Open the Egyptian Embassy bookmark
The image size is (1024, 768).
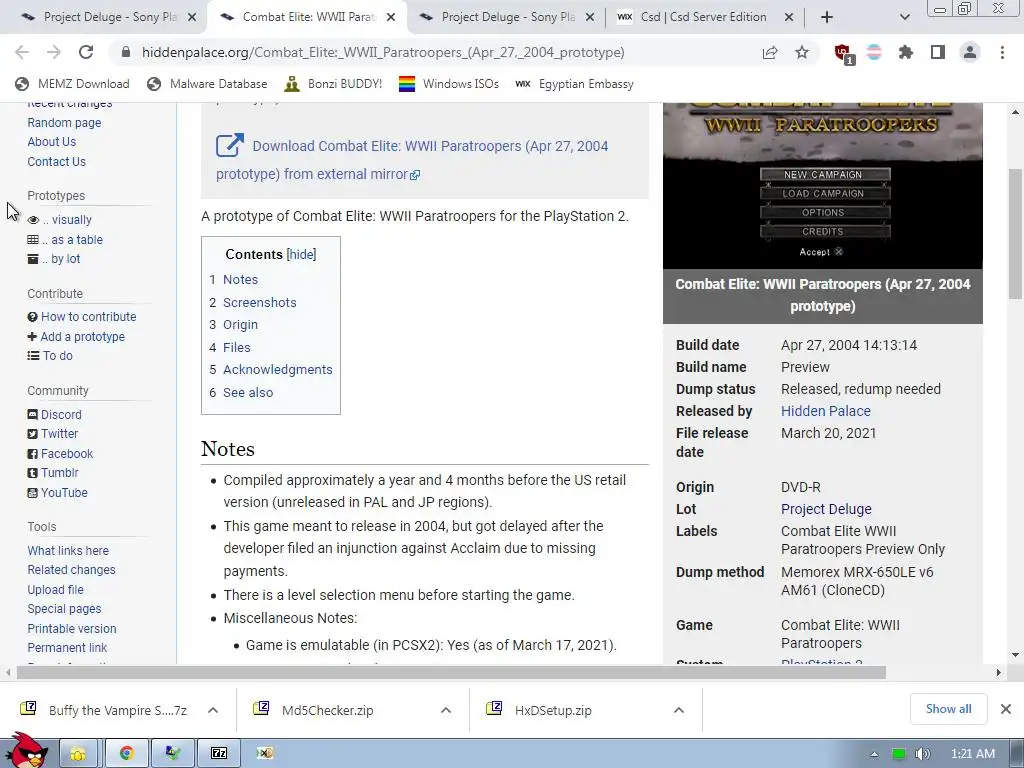pyautogui.click(x=574, y=84)
